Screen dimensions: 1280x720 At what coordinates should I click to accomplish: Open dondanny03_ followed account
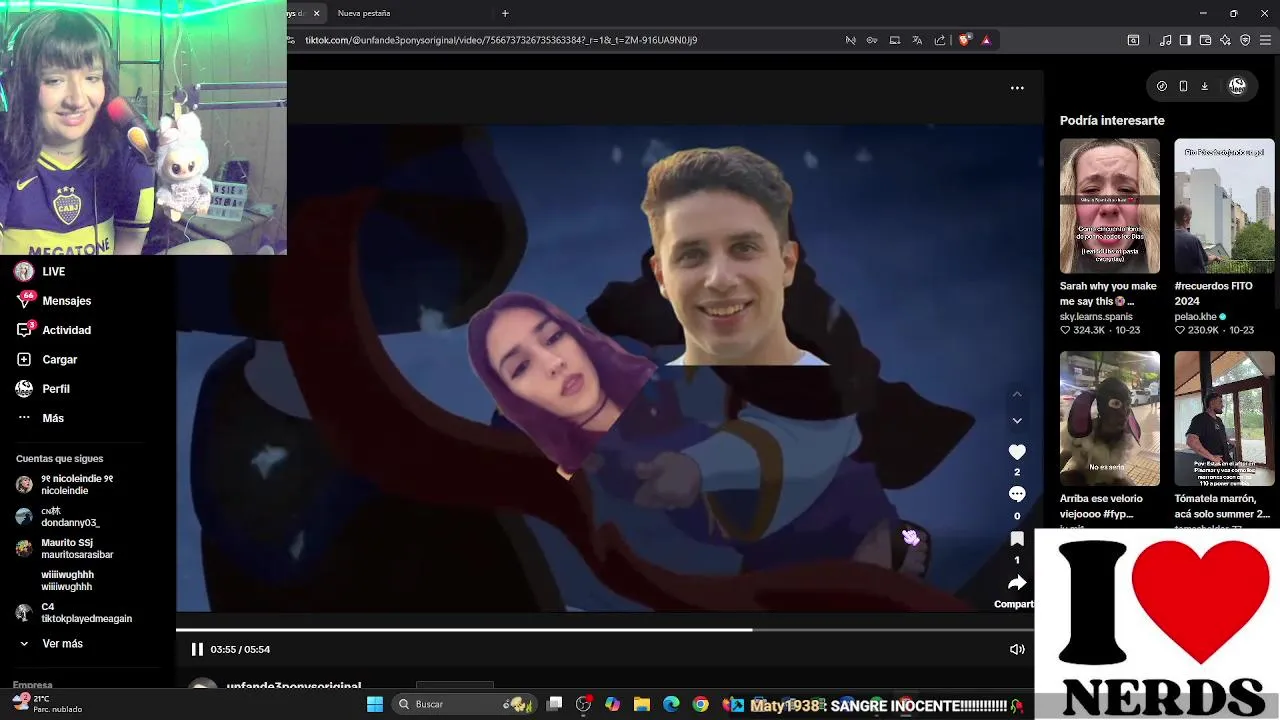tap(59, 517)
